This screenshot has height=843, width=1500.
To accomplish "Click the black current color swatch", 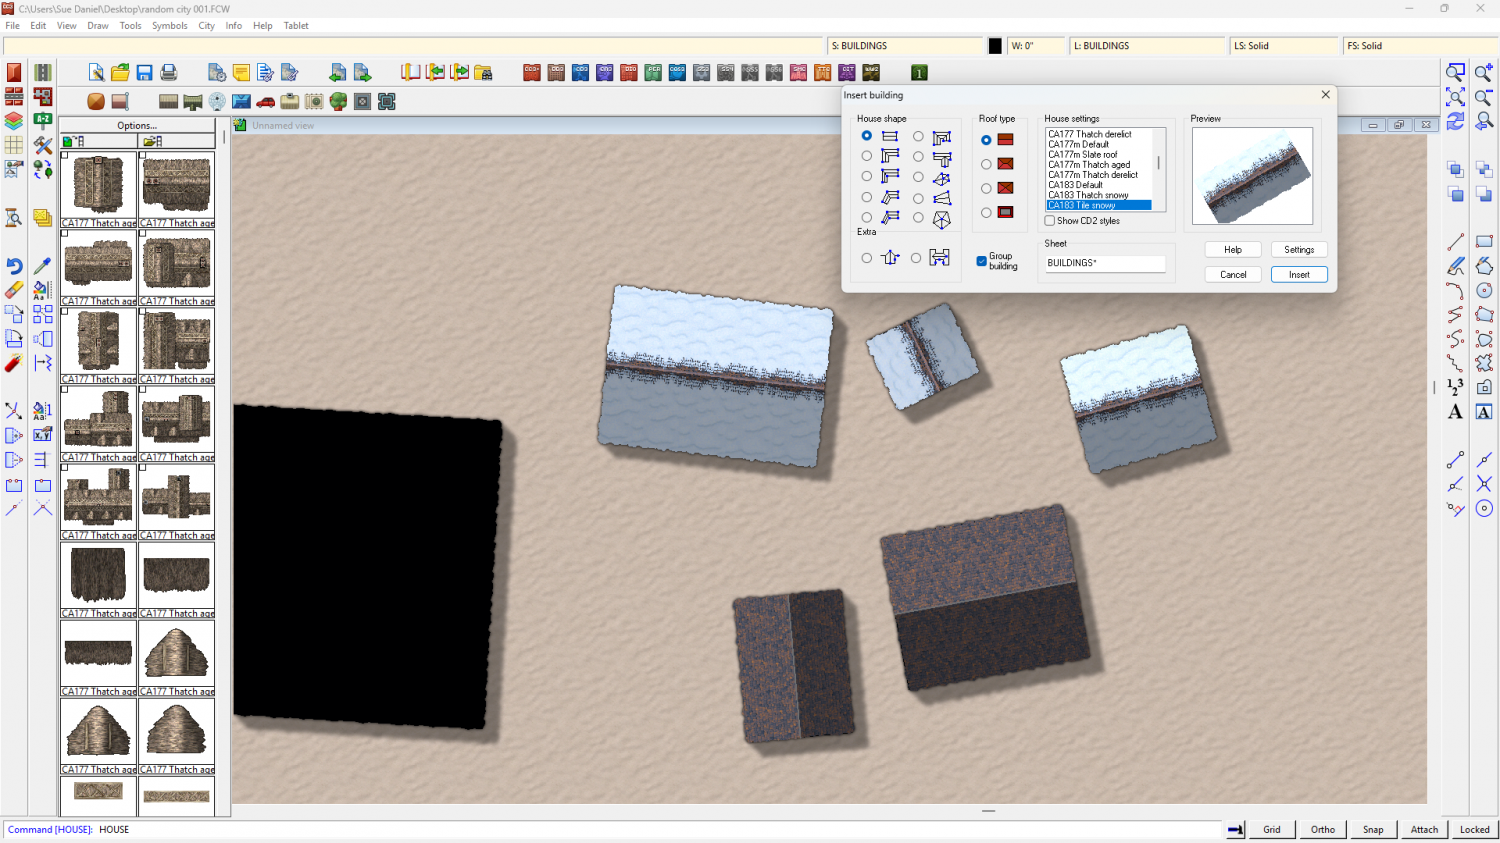I will 995,46.
